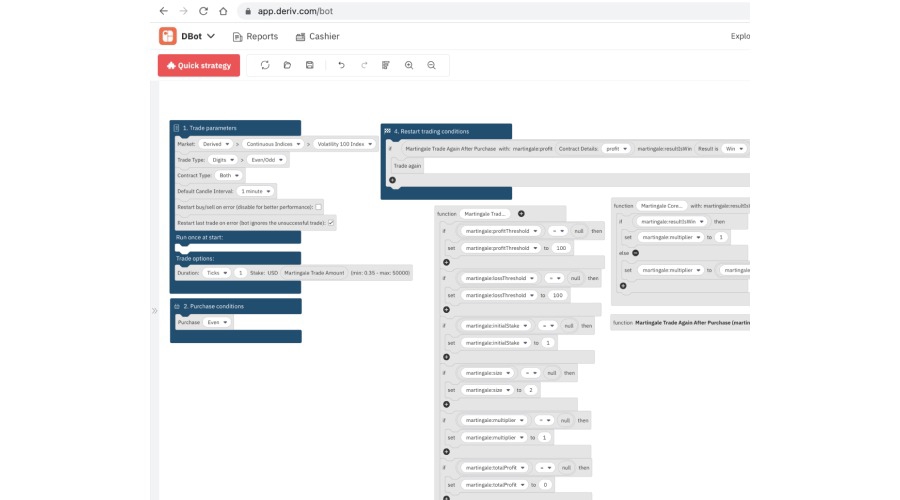Sort blocks using the toolbar sort icon

point(386,65)
